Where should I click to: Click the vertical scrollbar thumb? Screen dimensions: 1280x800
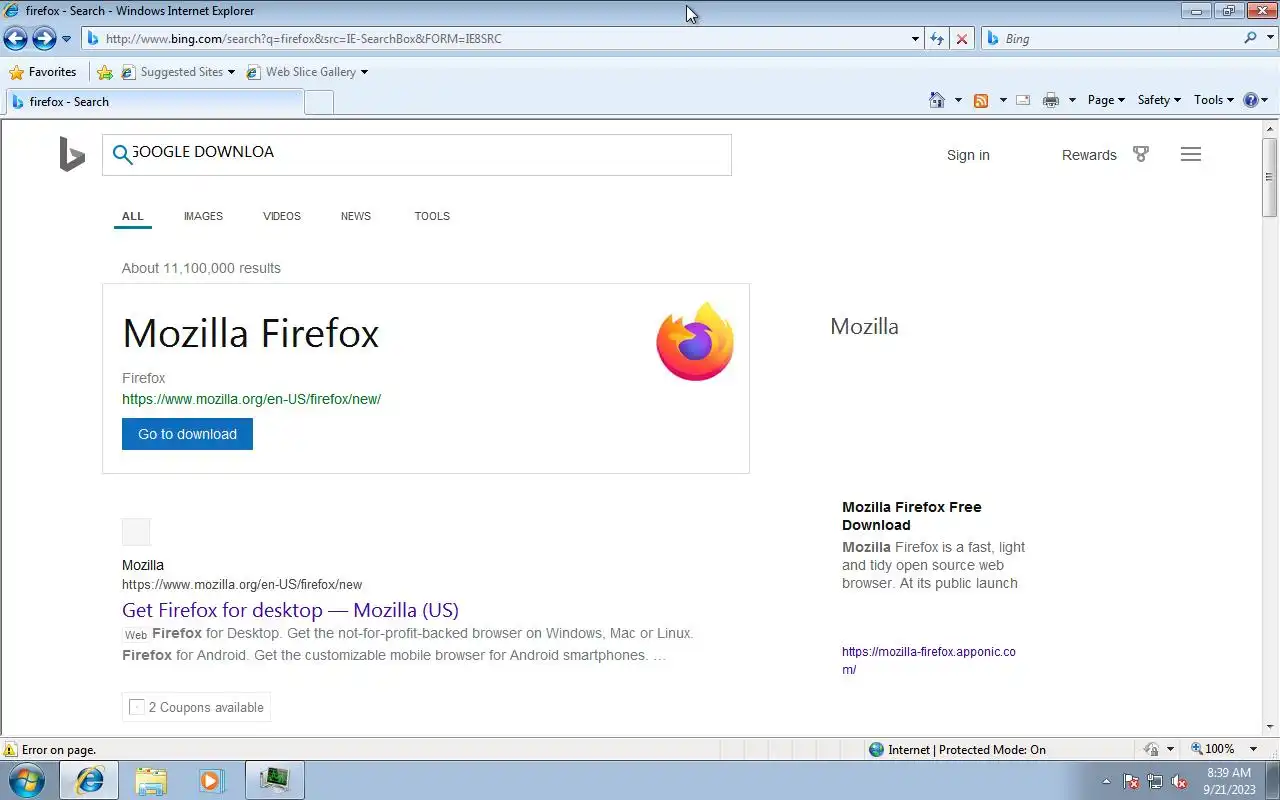tap(1270, 177)
